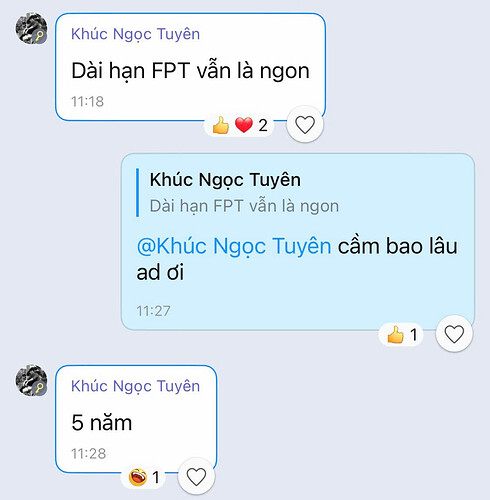Open thumbs-up reaction on 11:27 message

coord(401,334)
